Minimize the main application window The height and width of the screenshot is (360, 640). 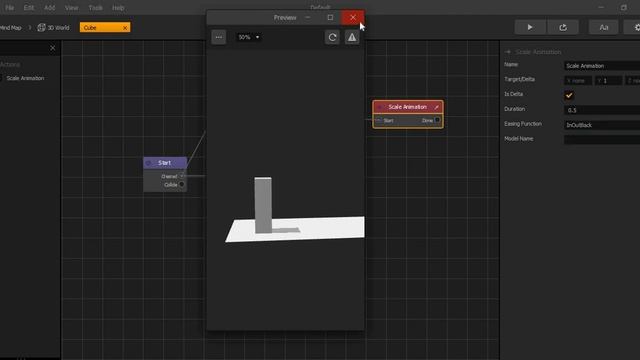(601, 7)
